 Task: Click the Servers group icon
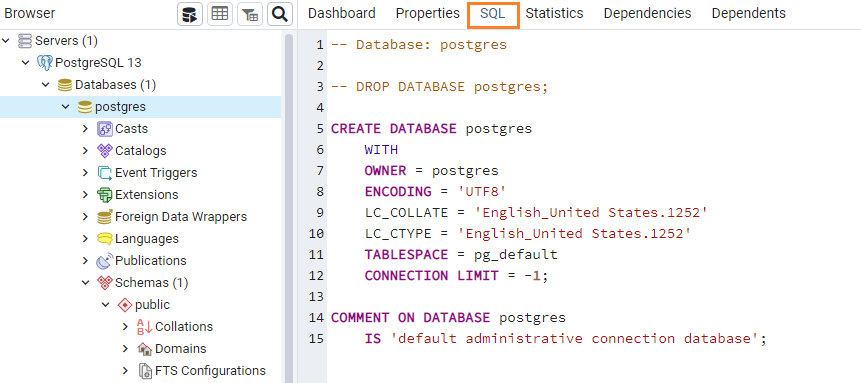point(25,41)
